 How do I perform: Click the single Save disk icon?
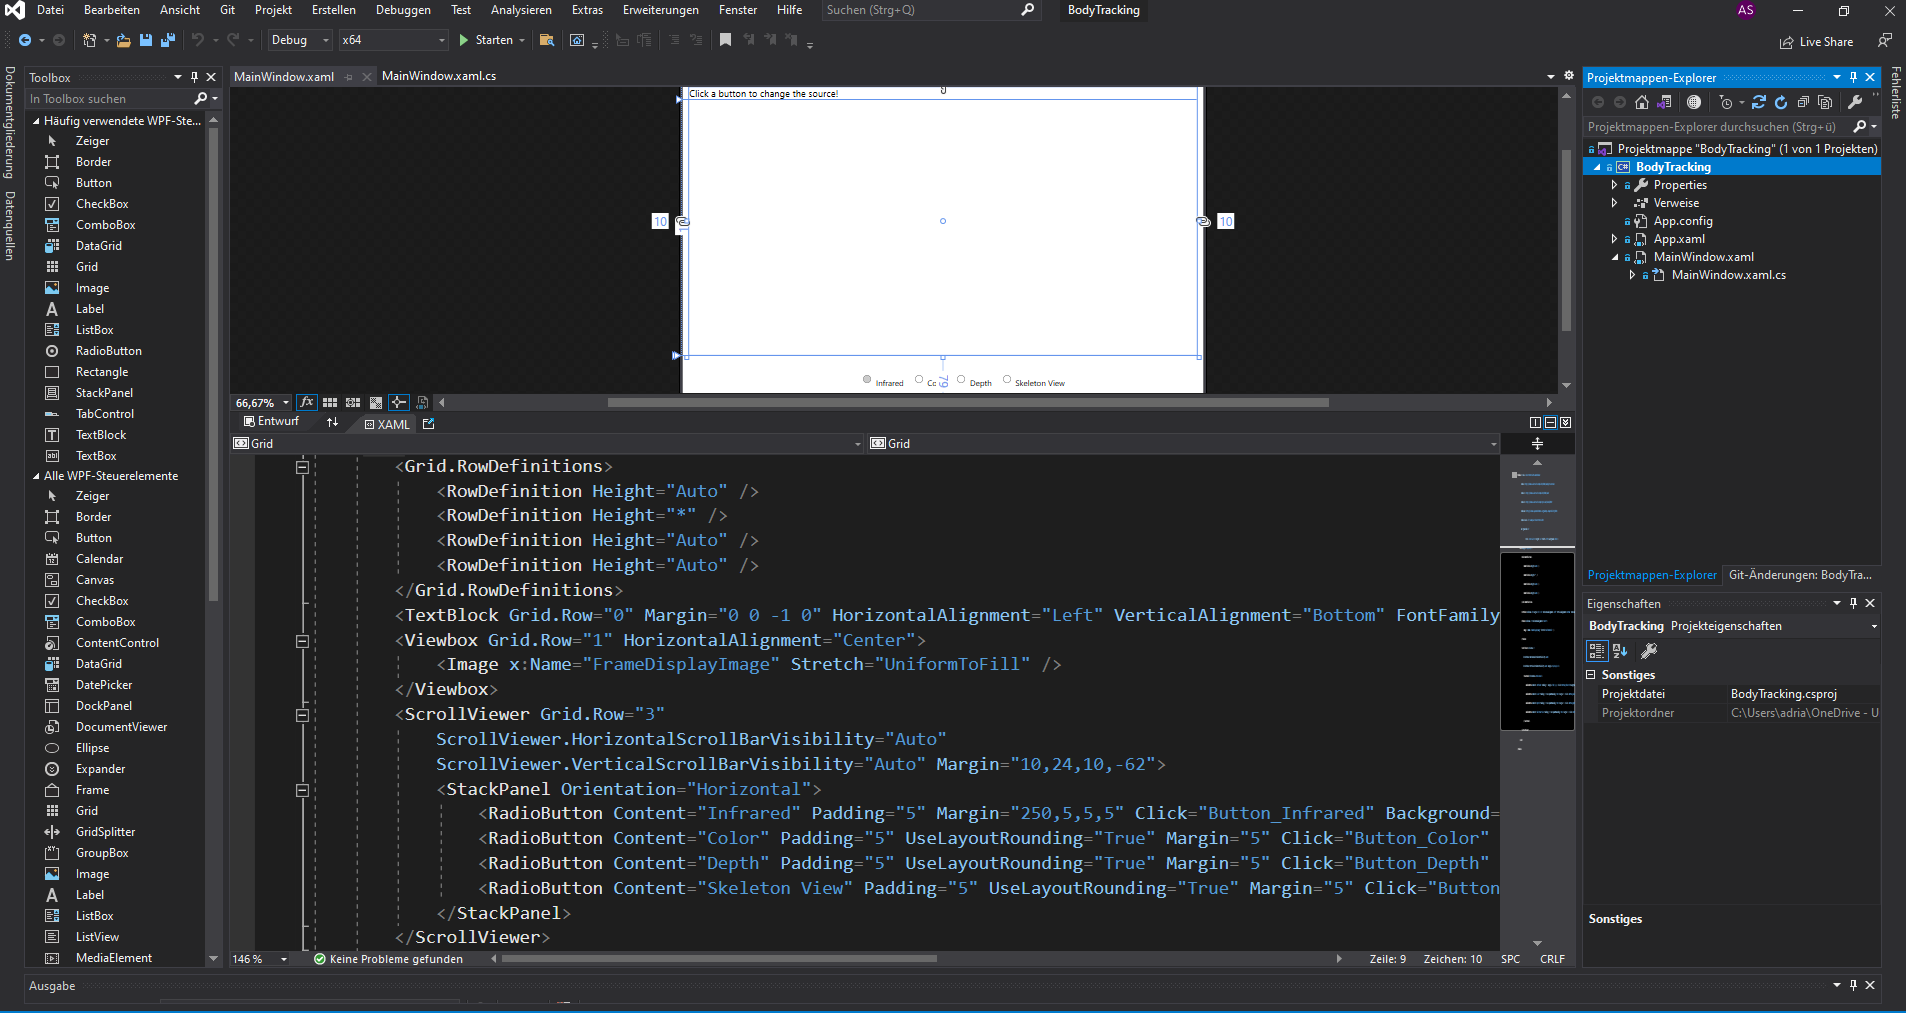146,40
